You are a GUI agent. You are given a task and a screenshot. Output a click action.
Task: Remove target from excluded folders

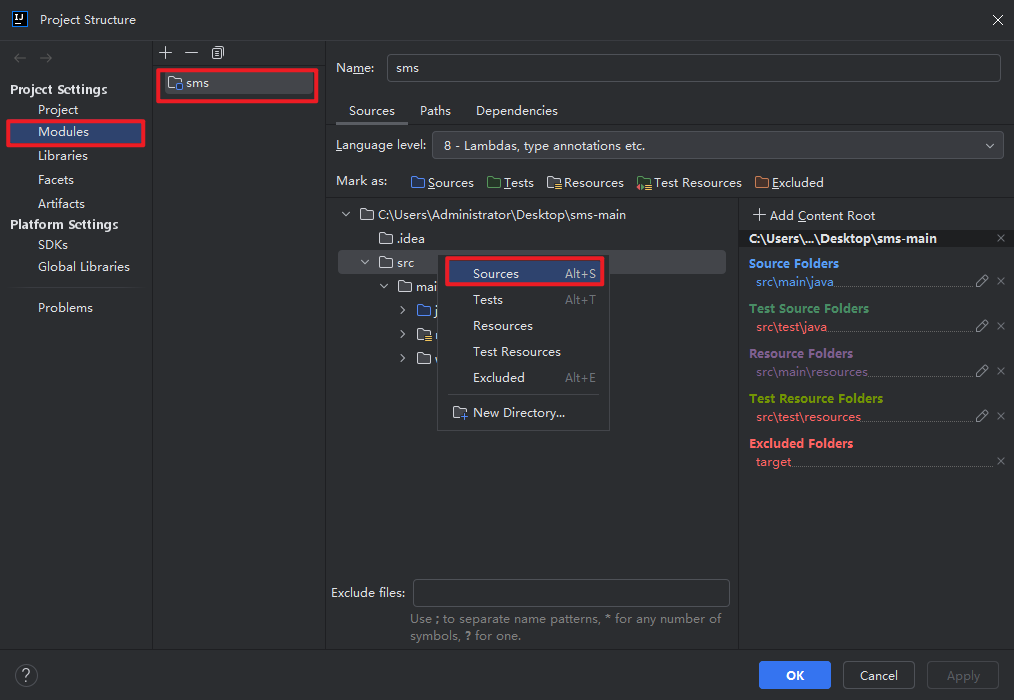(x=1001, y=461)
